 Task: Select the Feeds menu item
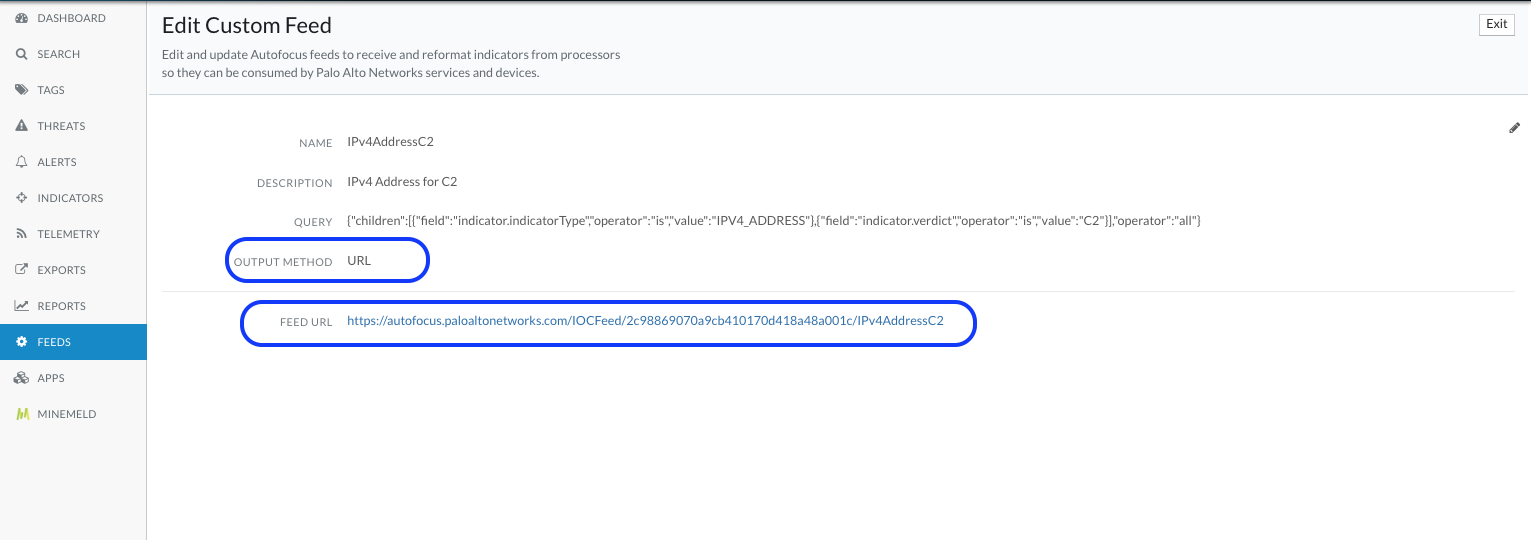pos(73,342)
